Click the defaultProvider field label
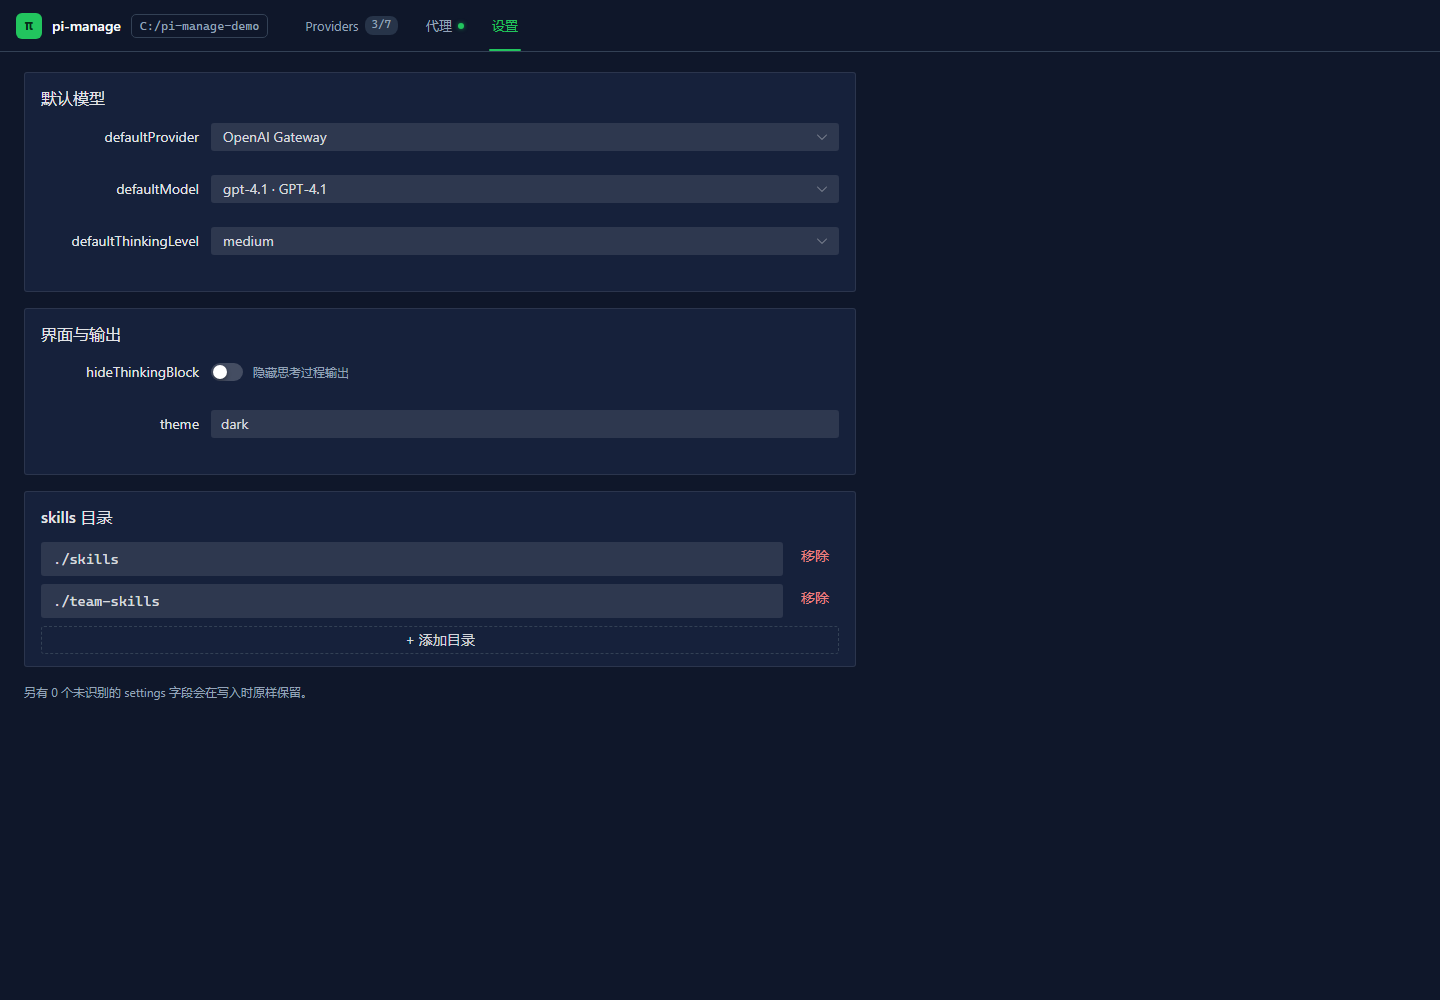This screenshot has width=1440, height=1000. (x=152, y=137)
